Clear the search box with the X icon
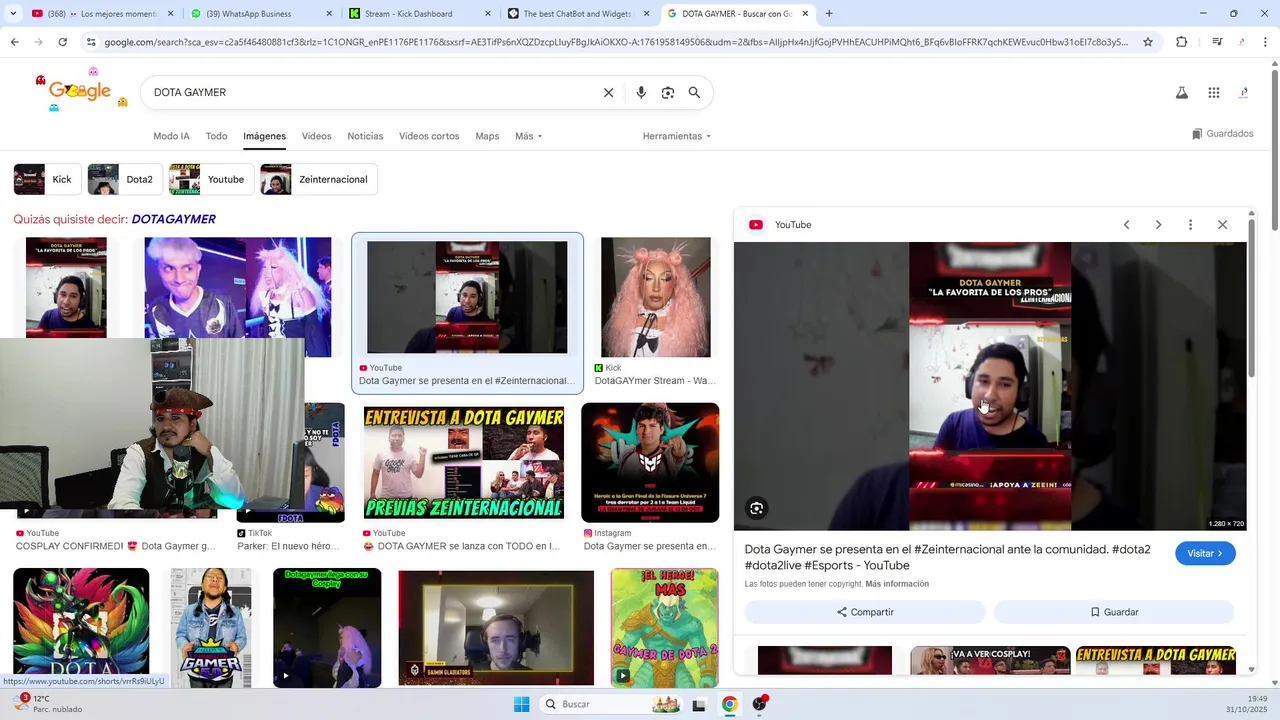This screenshot has height=720, width=1280. 608,92
